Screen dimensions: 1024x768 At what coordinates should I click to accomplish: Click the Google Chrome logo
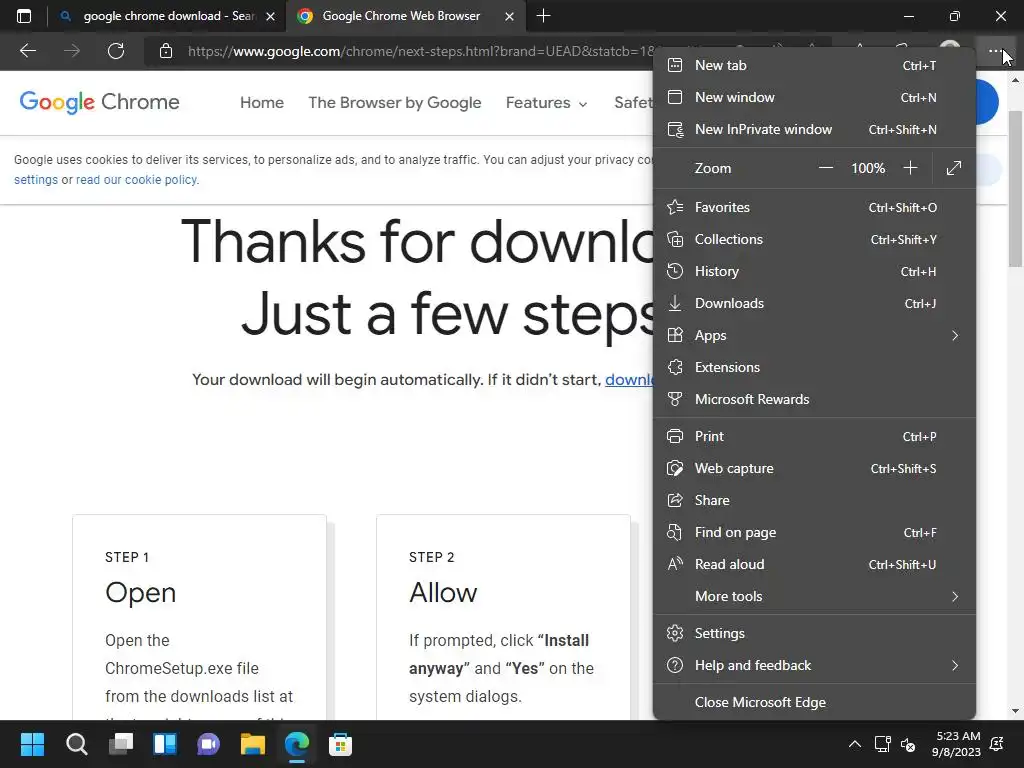tap(99, 102)
